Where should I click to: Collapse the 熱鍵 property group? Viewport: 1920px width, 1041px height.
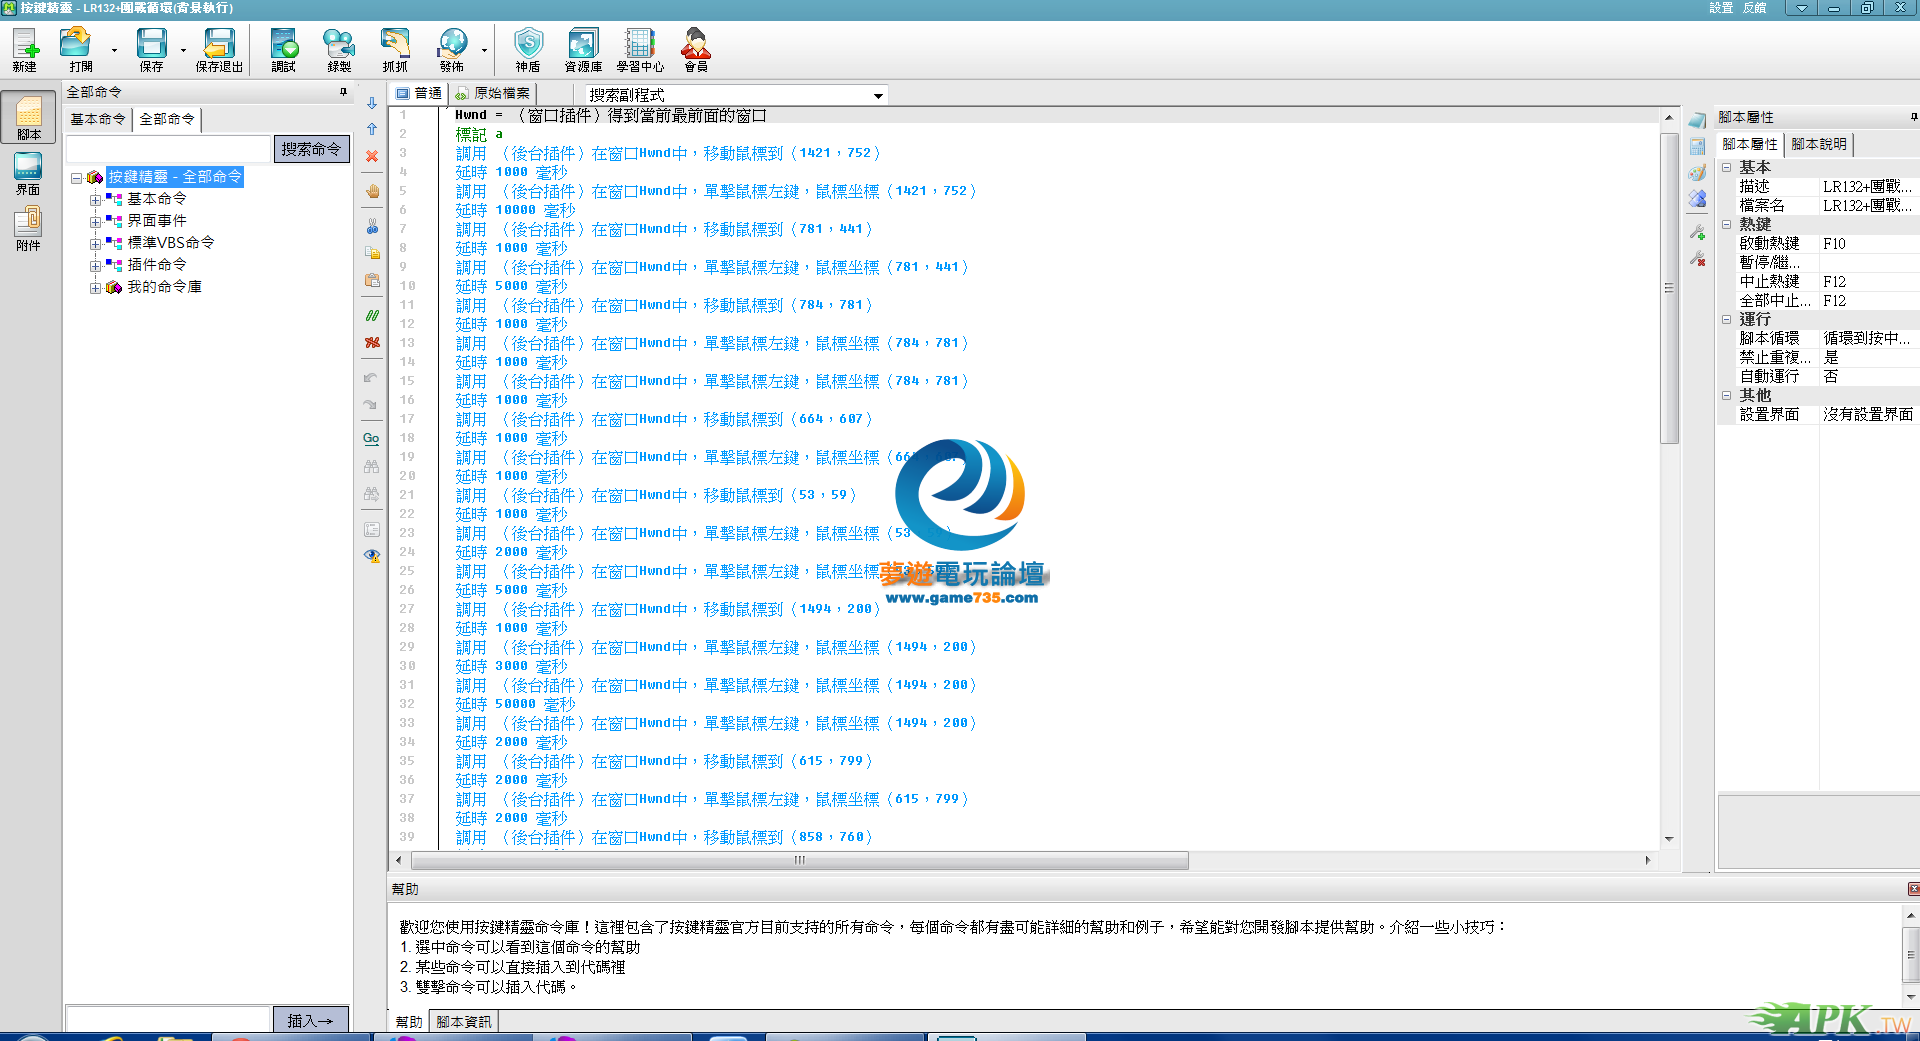(1726, 224)
